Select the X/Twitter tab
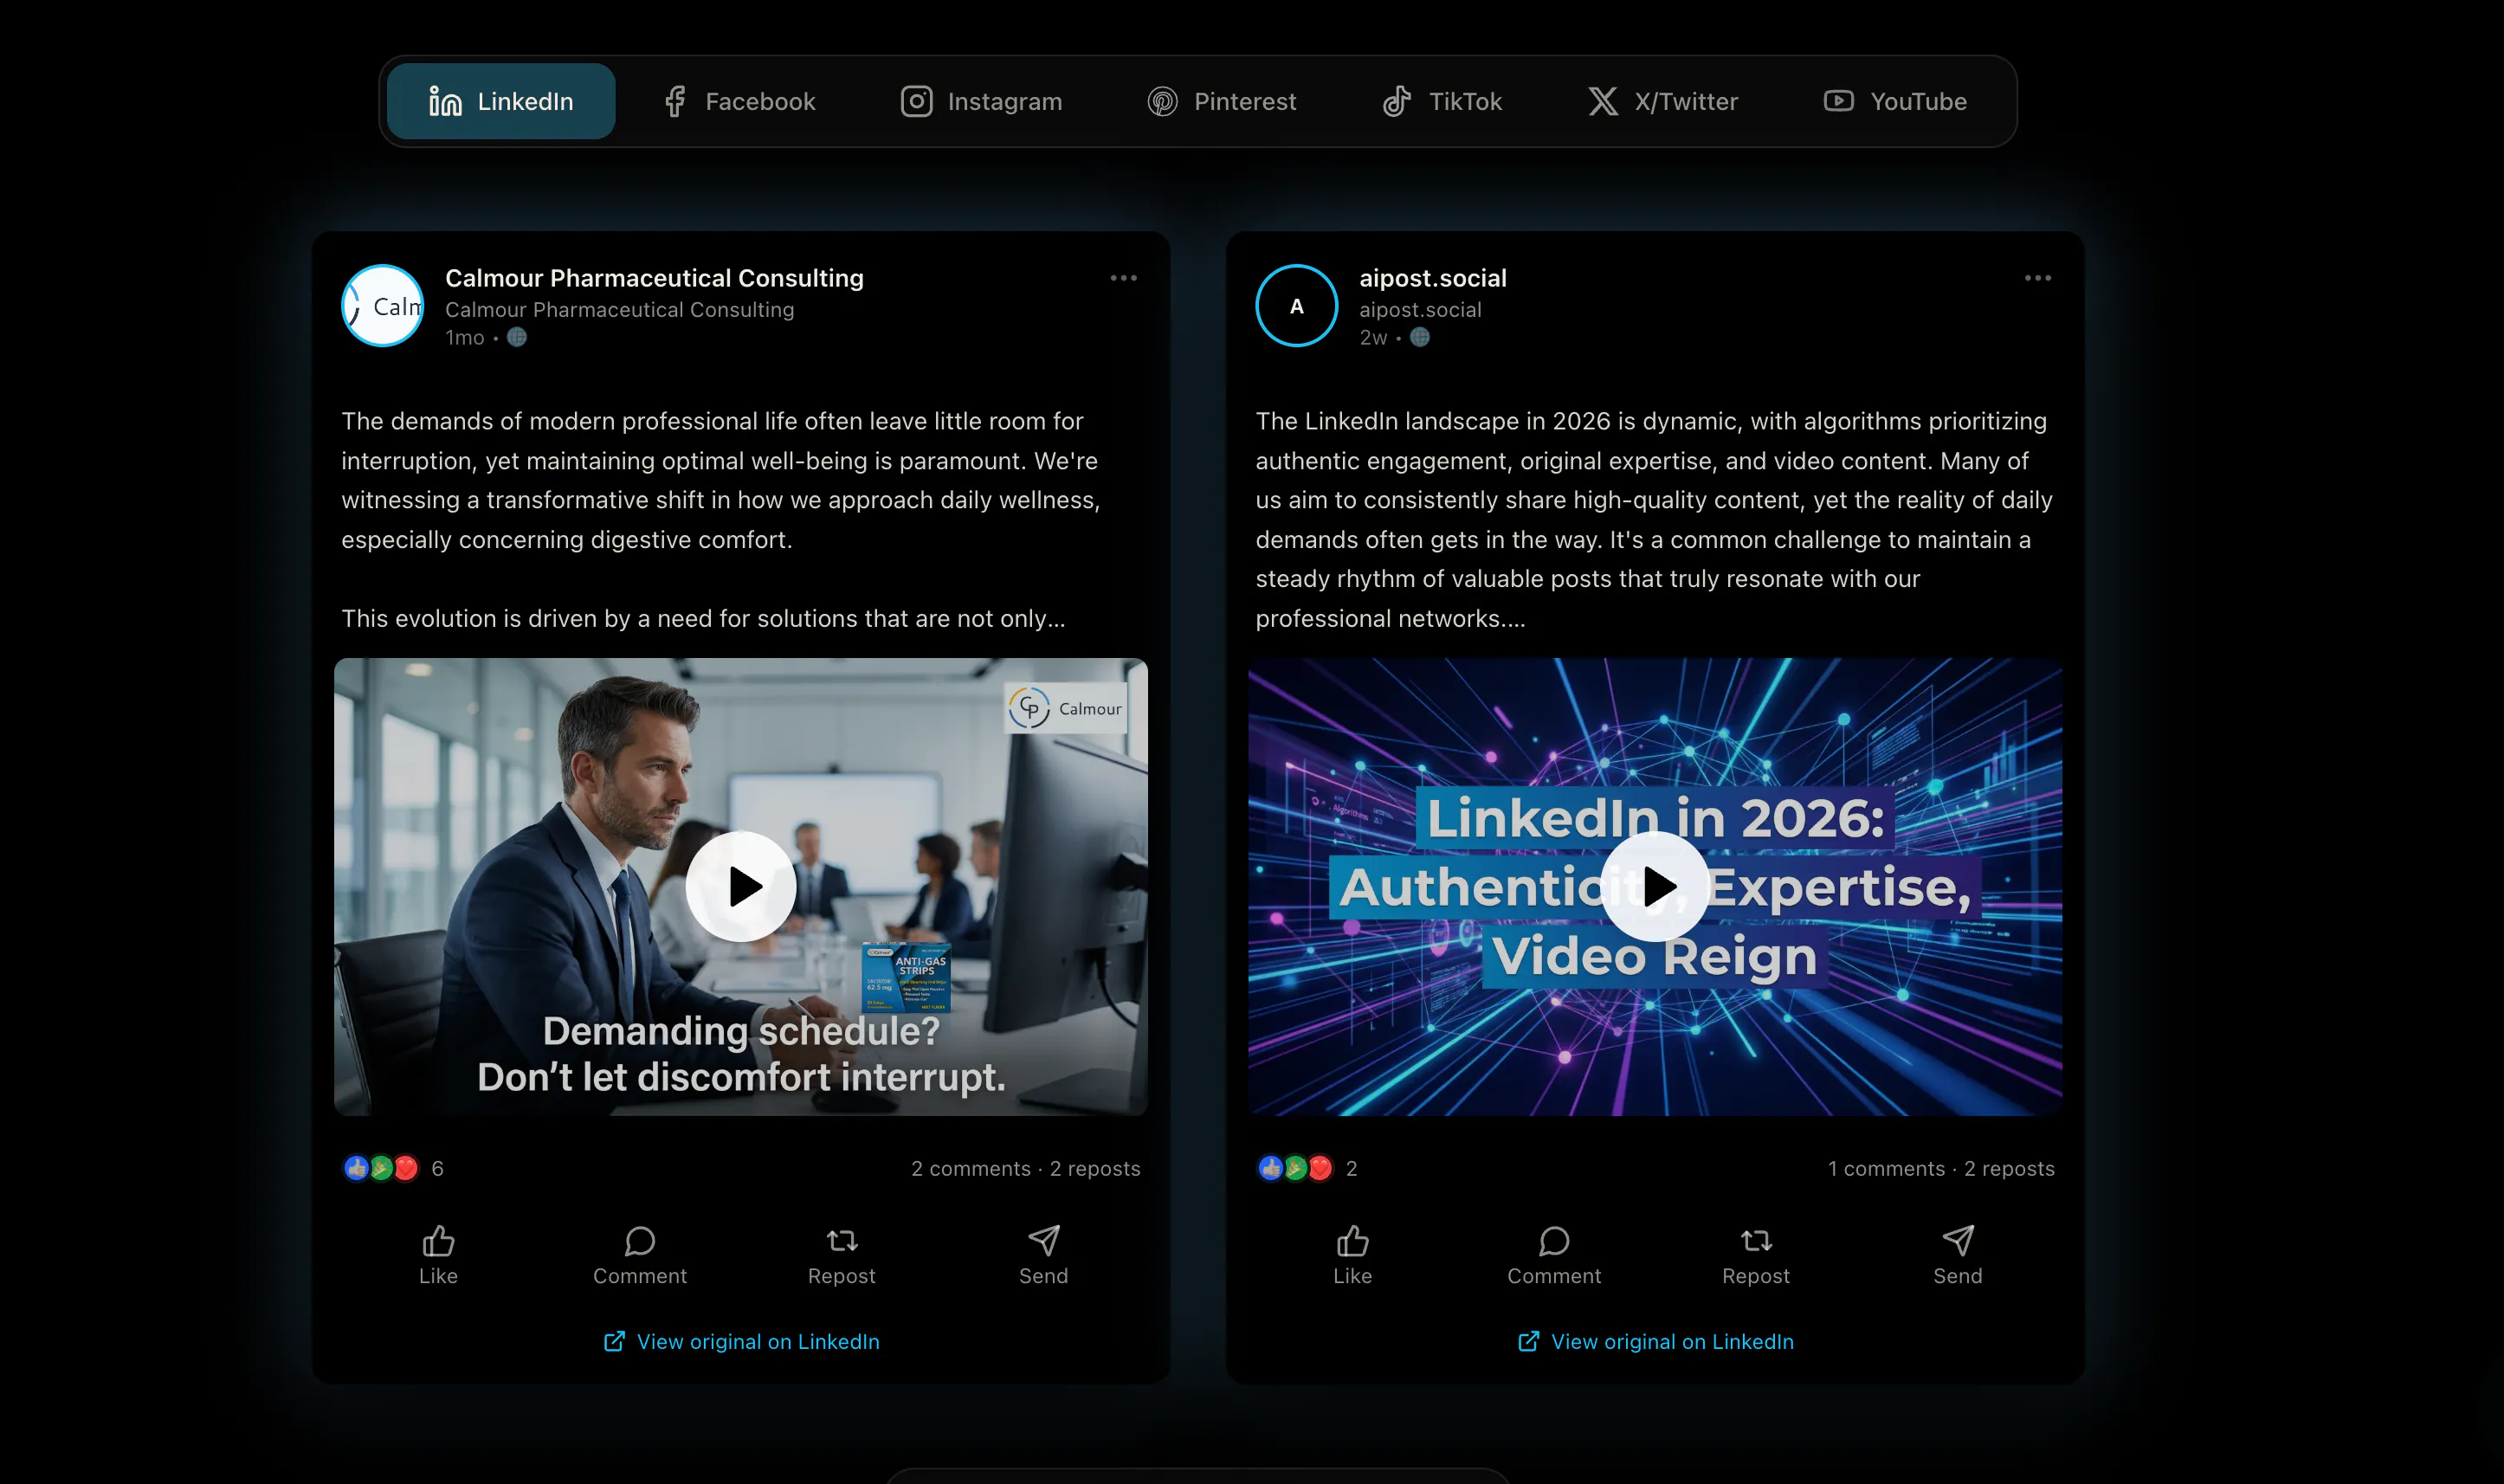The image size is (2504, 1484). (1663, 101)
